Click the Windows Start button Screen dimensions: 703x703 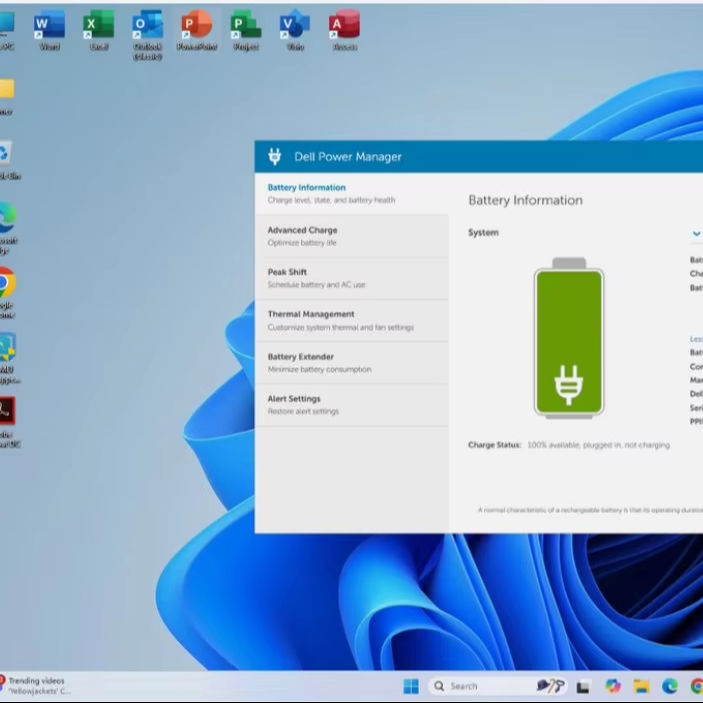410,686
